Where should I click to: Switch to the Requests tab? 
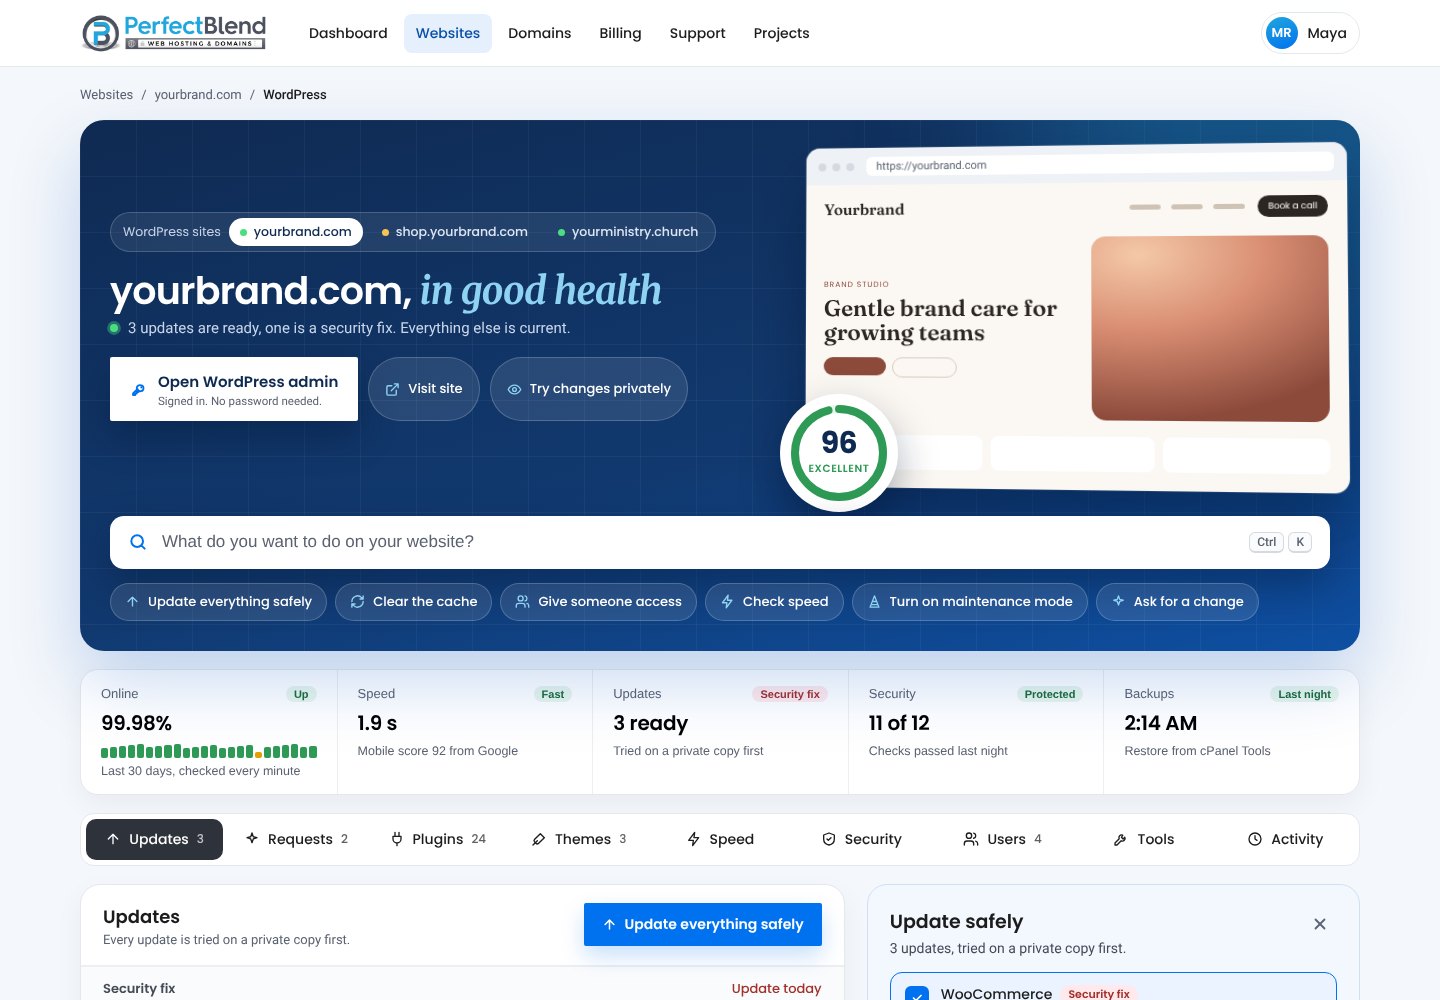coord(297,840)
